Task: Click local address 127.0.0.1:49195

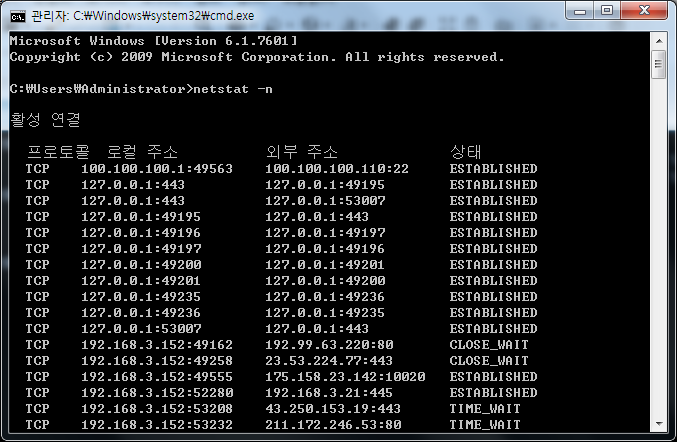Action: point(141,217)
